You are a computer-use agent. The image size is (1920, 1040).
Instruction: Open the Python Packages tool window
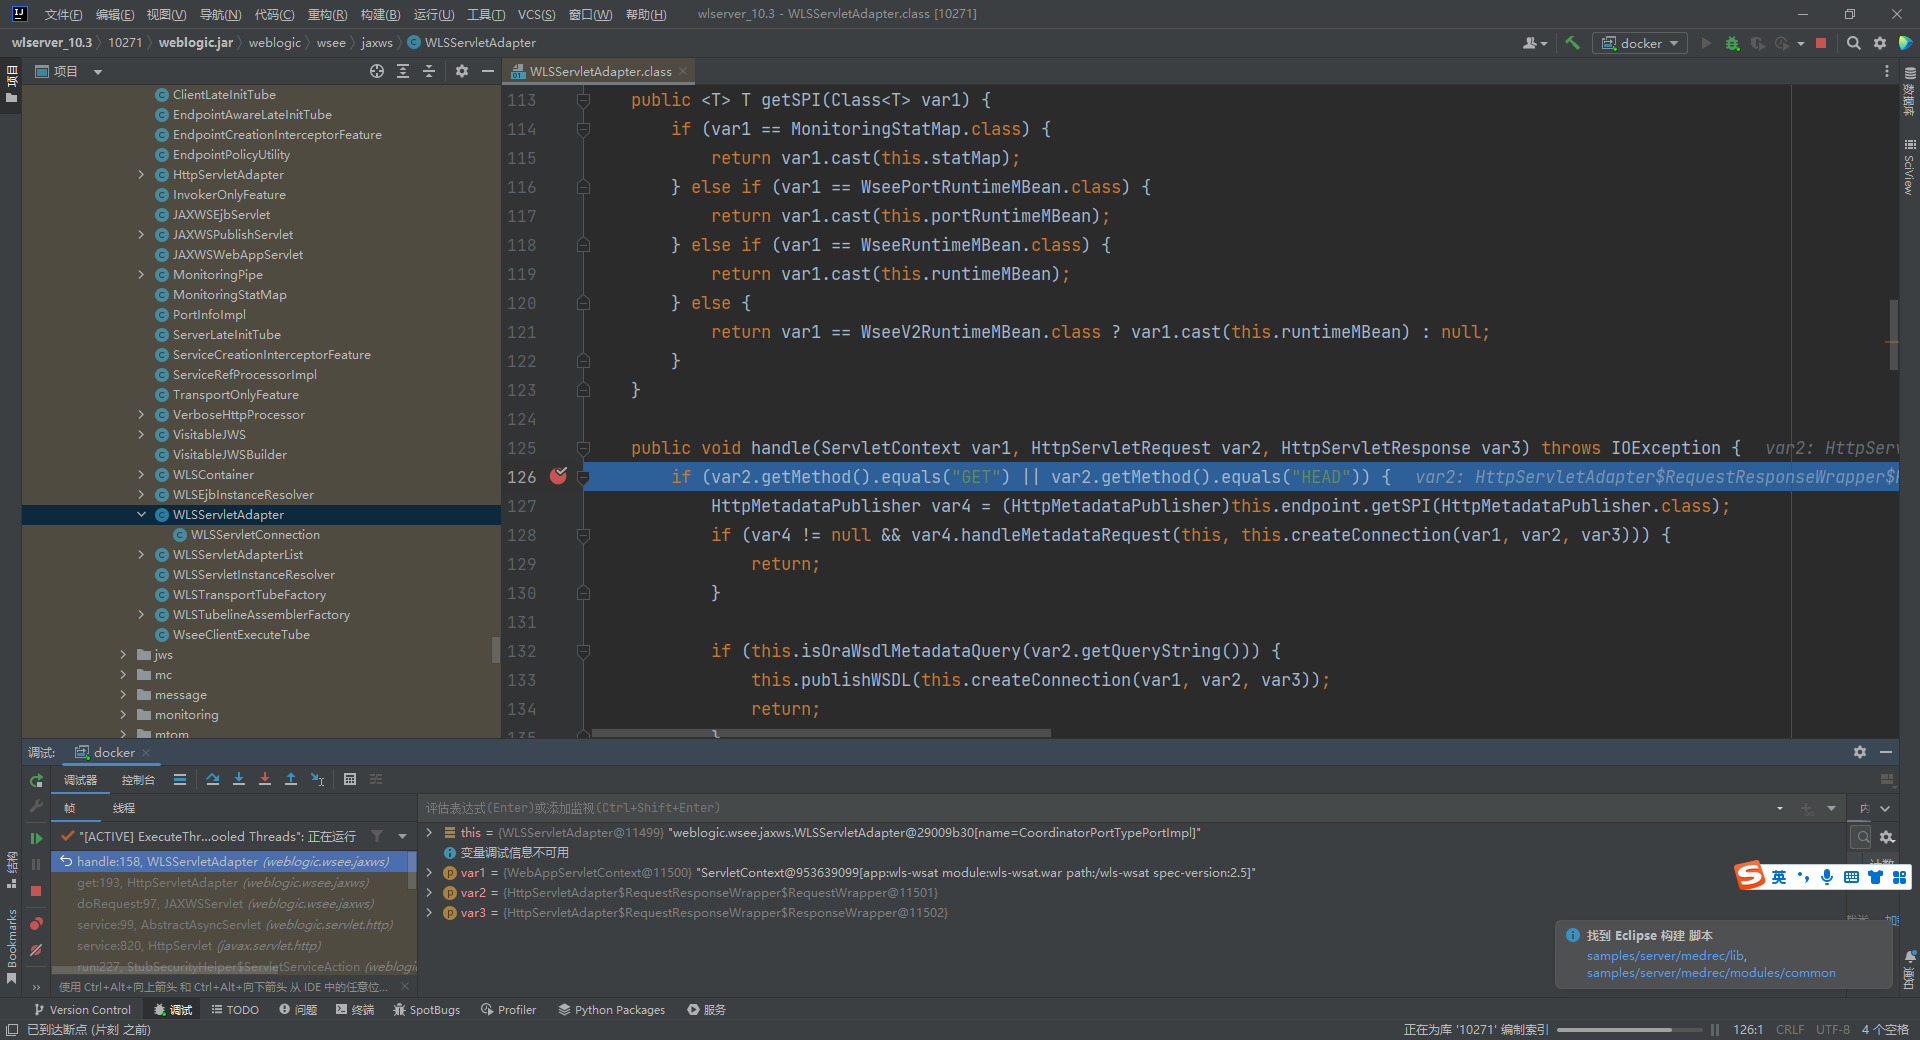[x=611, y=1010]
